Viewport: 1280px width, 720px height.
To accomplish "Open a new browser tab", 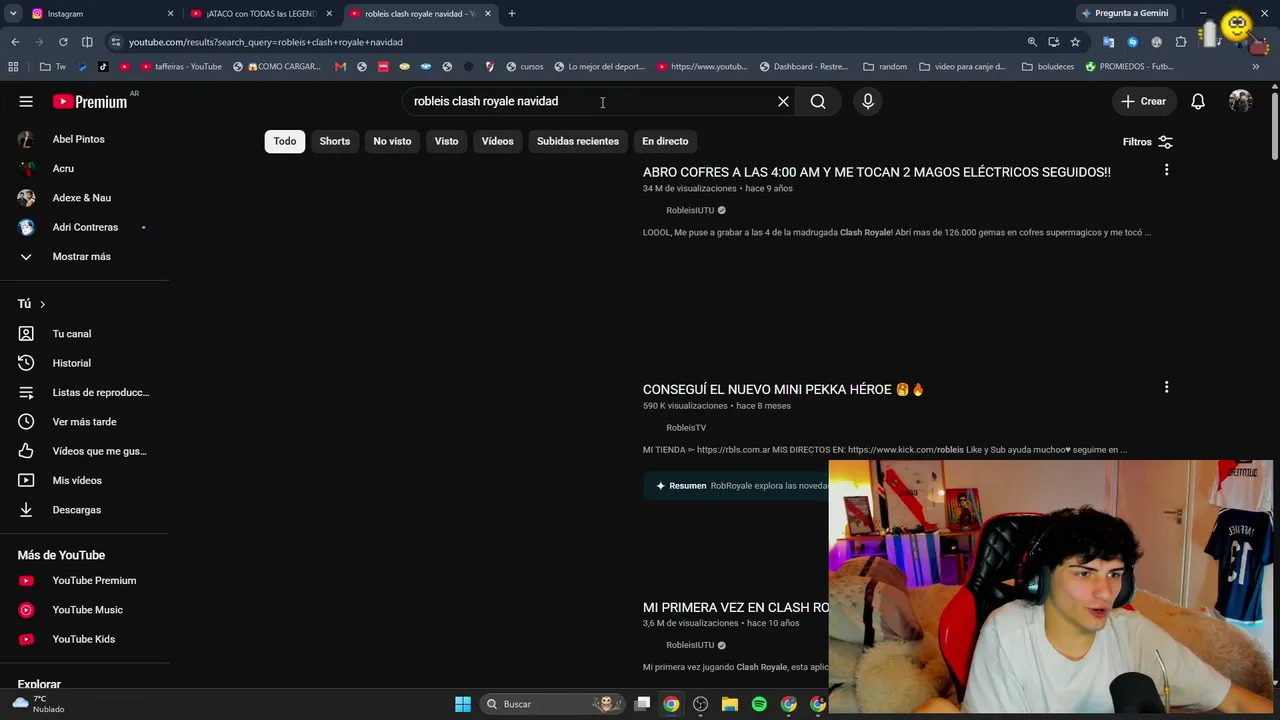I will [x=511, y=14].
